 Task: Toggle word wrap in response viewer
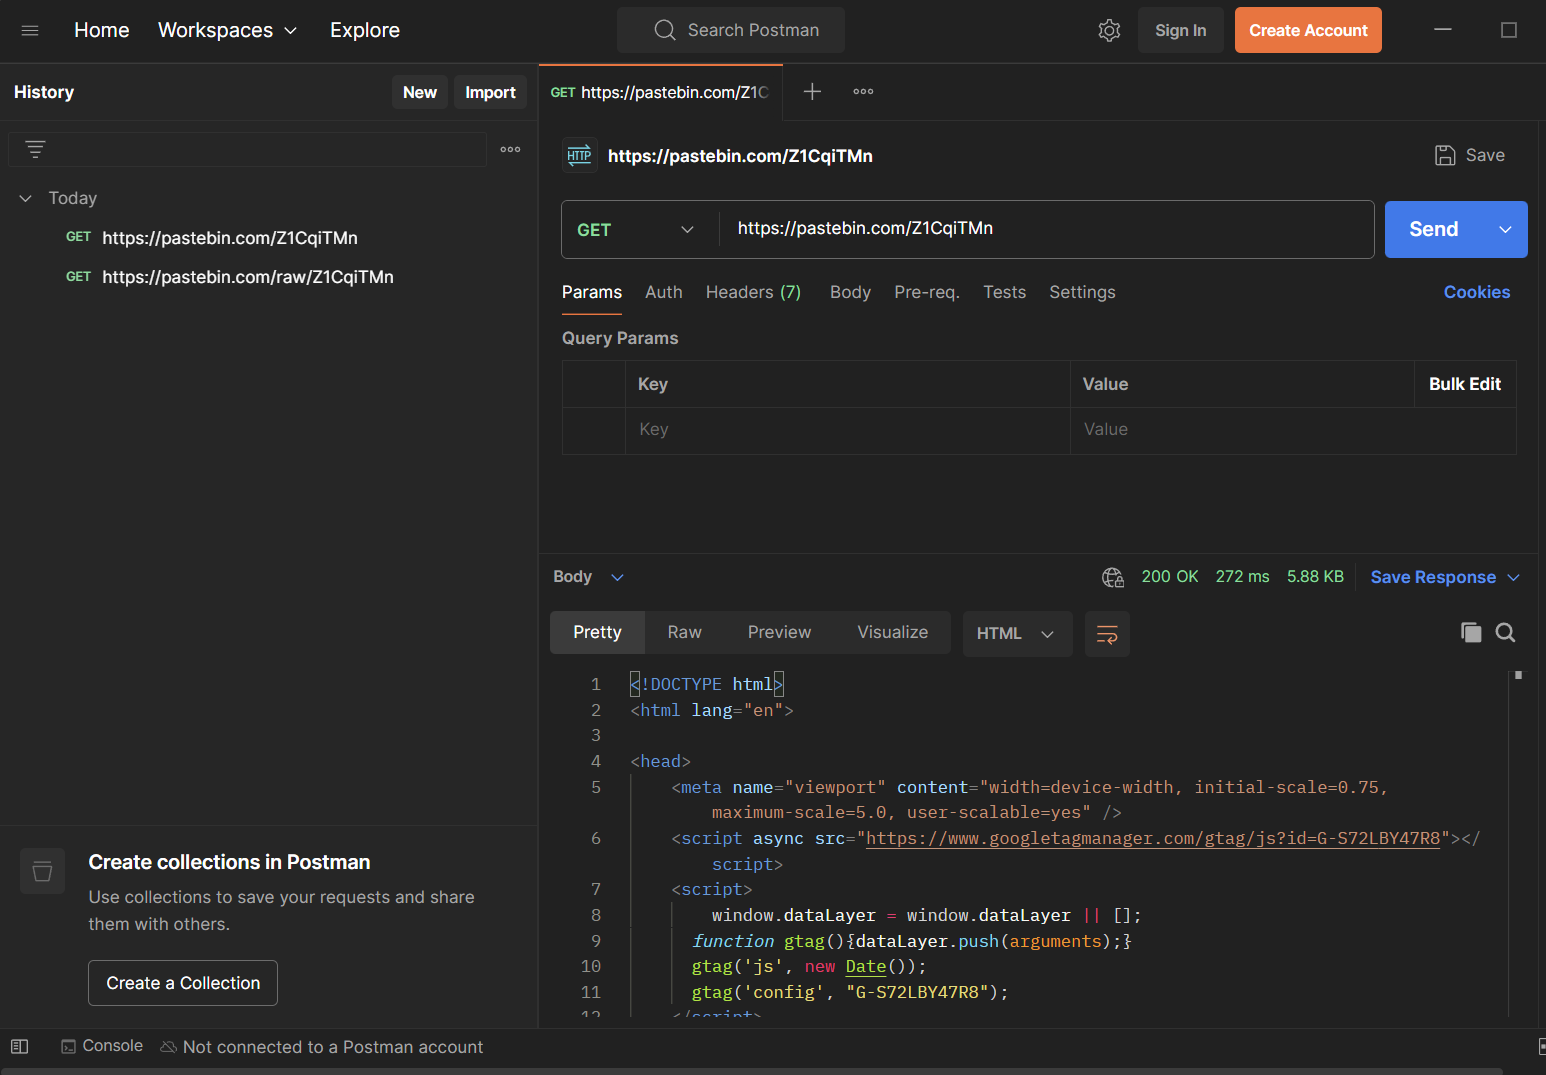[1107, 634]
